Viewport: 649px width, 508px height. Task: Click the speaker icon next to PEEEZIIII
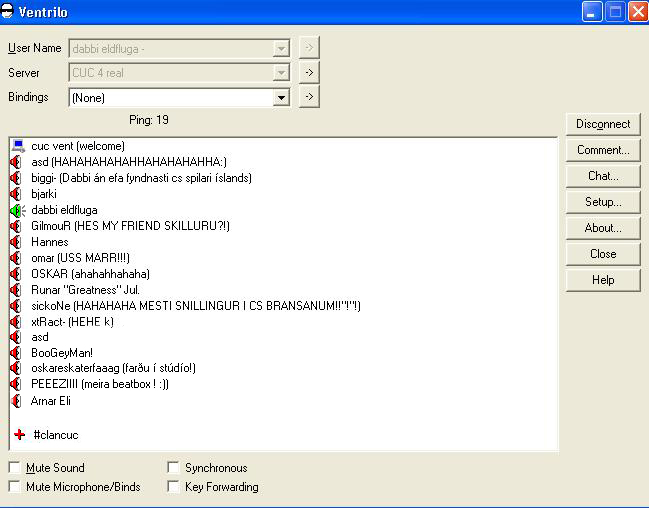point(16,384)
